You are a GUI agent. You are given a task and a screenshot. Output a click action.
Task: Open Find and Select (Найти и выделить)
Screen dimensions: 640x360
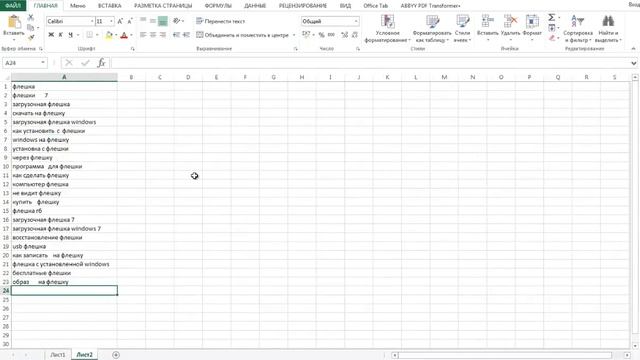click(608, 29)
